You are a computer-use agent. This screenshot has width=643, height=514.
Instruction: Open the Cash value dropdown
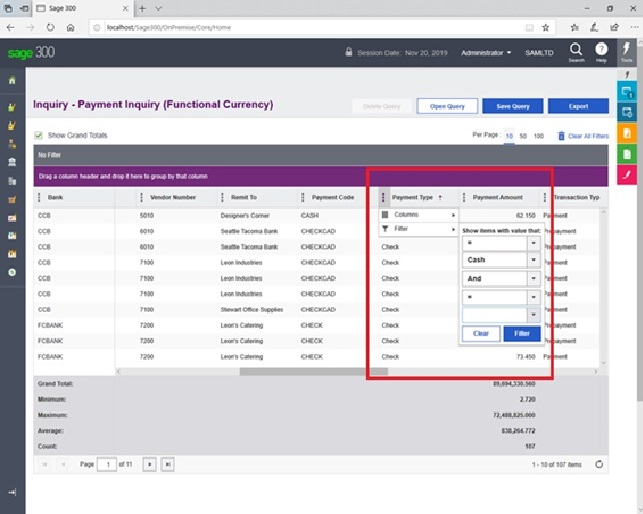click(534, 260)
